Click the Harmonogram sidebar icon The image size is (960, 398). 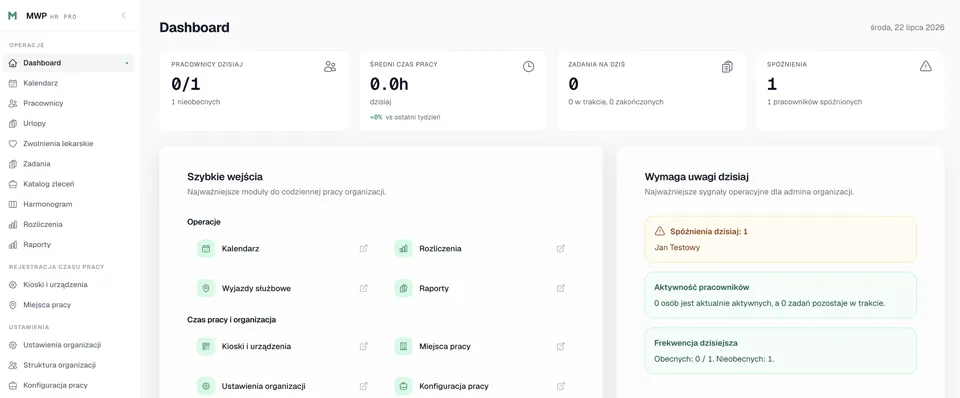pos(13,204)
